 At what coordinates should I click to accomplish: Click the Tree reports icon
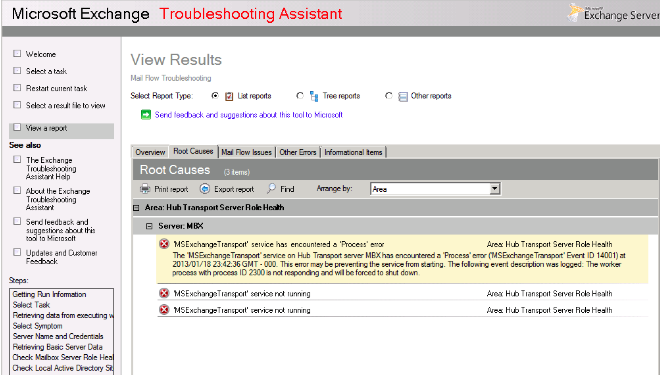tap(314, 96)
